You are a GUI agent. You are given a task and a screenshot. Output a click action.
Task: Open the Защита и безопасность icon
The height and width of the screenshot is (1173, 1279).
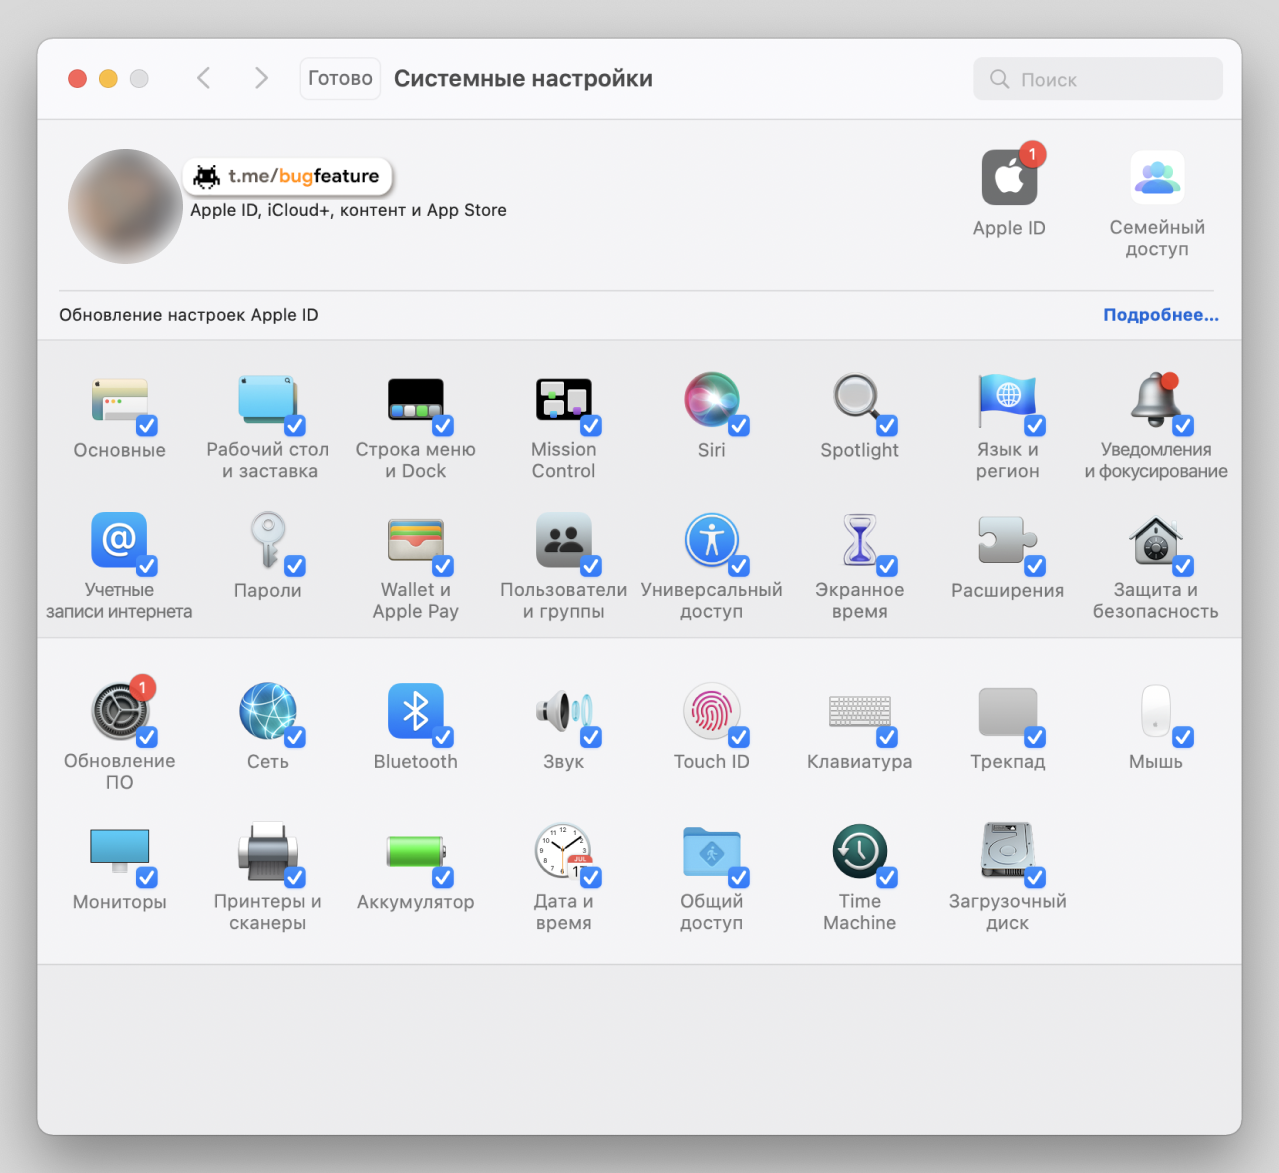pos(1155,541)
